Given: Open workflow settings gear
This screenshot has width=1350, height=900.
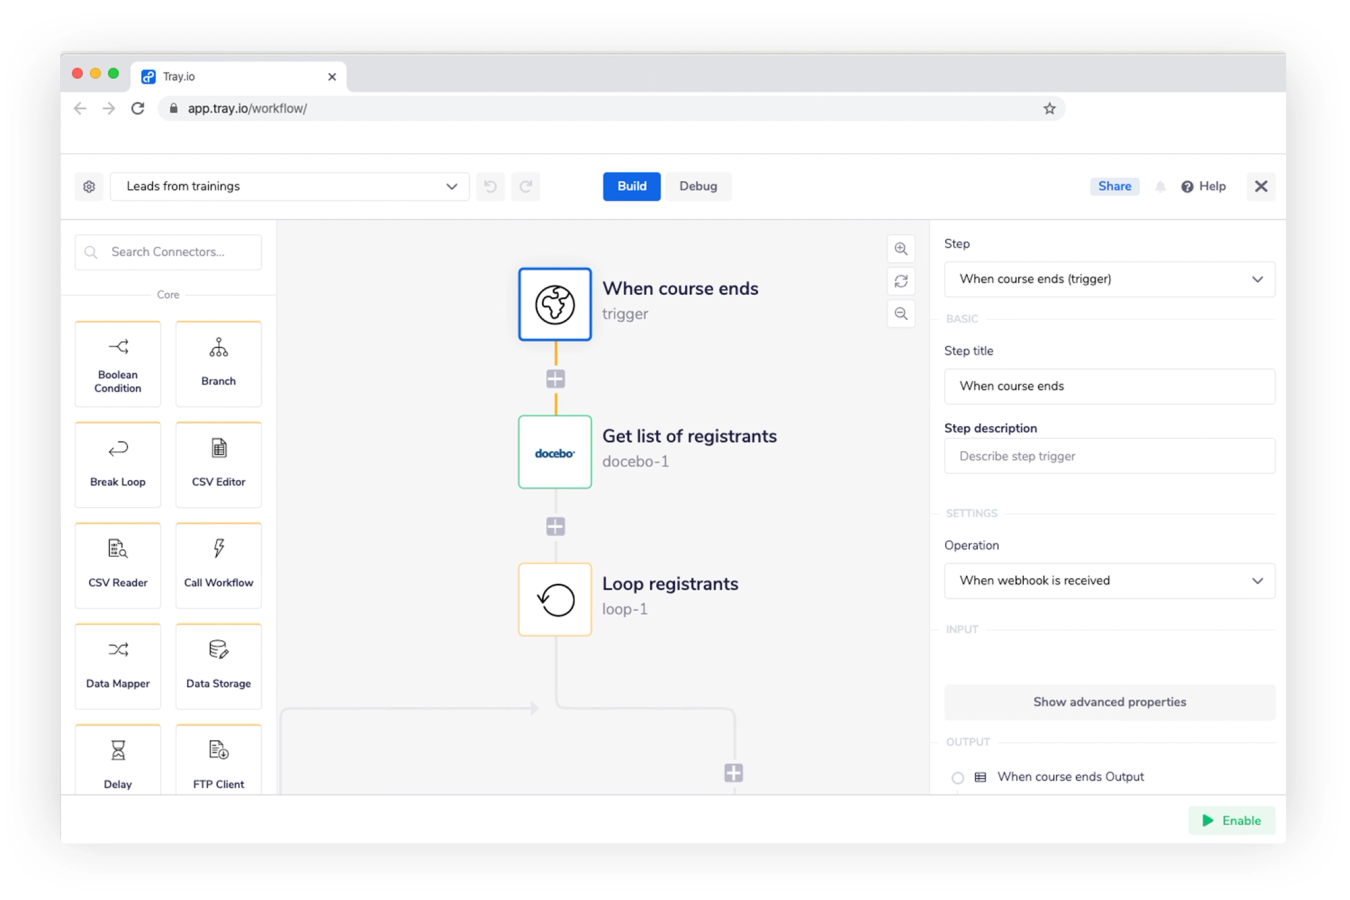Looking at the screenshot, I should (89, 187).
